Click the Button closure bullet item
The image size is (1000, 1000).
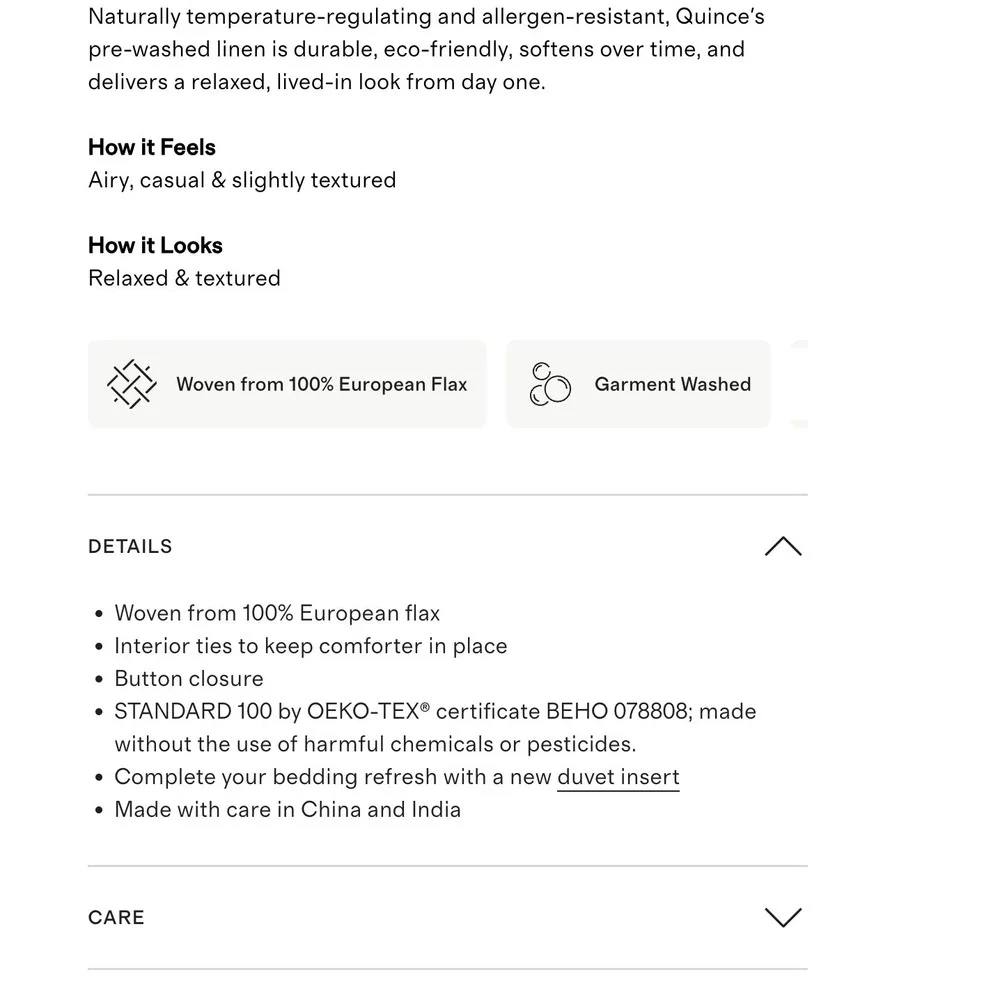coord(189,679)
